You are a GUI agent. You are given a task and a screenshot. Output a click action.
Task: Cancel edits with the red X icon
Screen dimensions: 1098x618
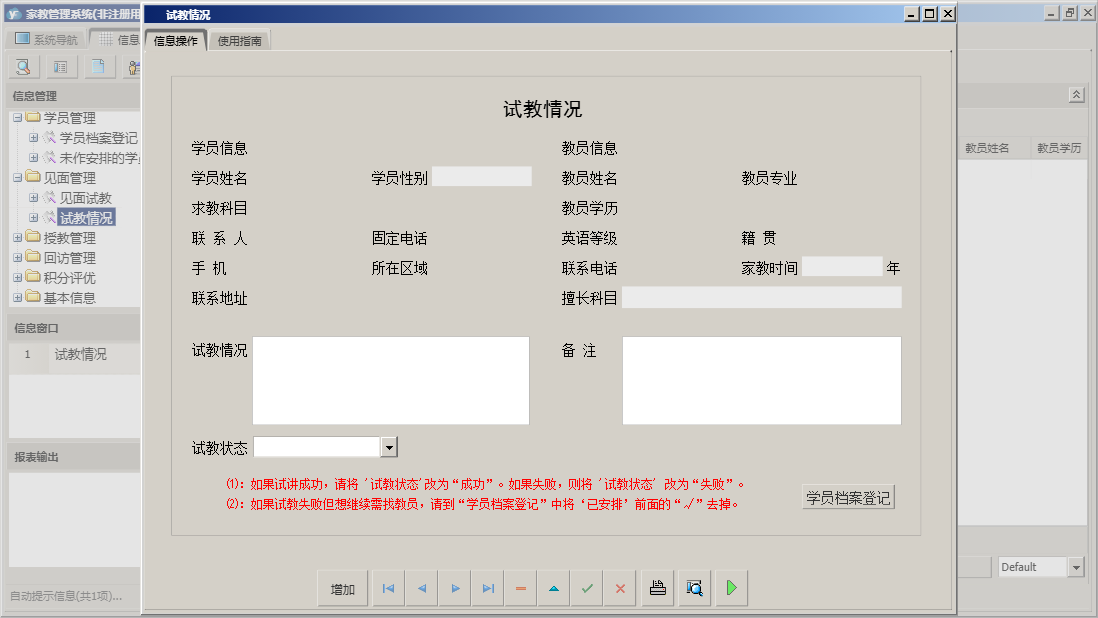(619, 588)
